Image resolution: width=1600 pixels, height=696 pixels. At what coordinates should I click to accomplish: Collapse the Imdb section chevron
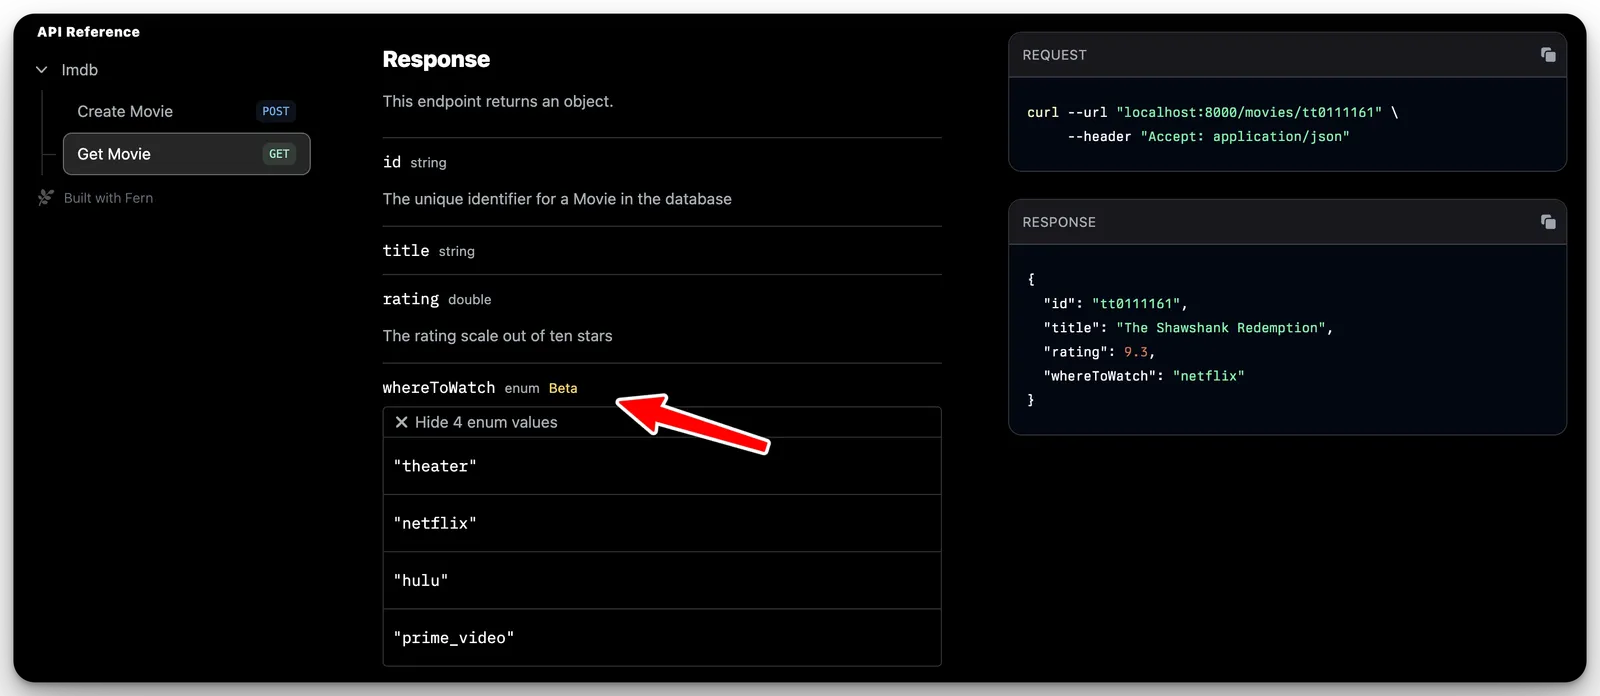click(x=42, y=70)
